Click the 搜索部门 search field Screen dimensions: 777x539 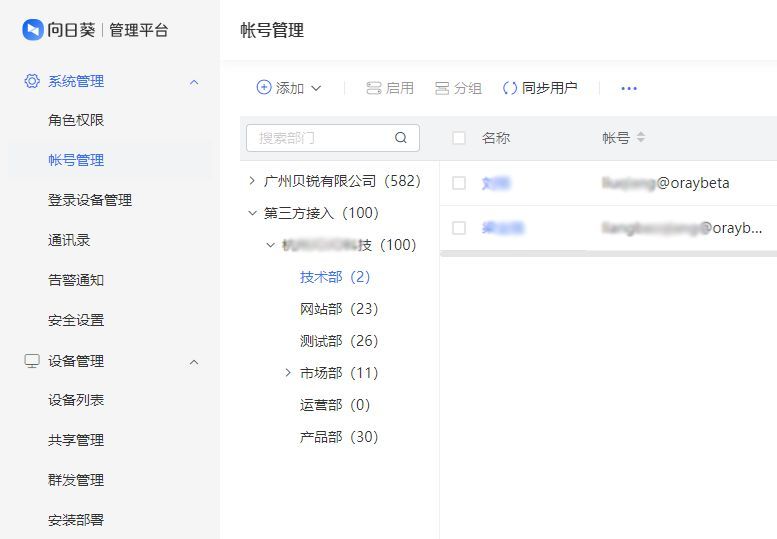pyautogui.click(x=333, y=138)
